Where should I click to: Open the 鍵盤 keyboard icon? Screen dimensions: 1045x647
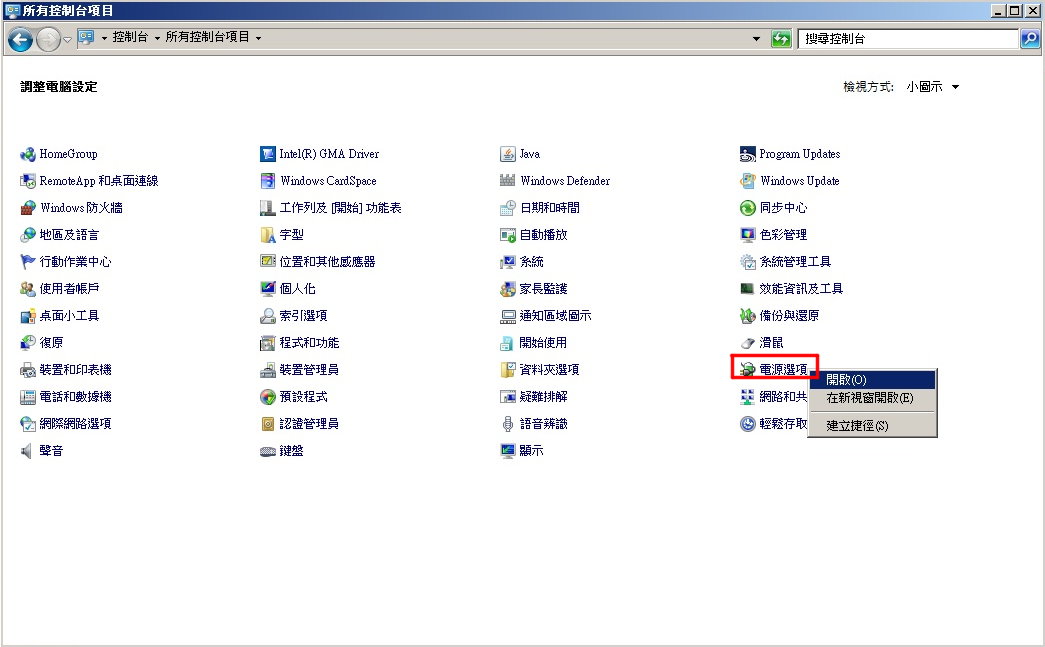tap(267, 451)
